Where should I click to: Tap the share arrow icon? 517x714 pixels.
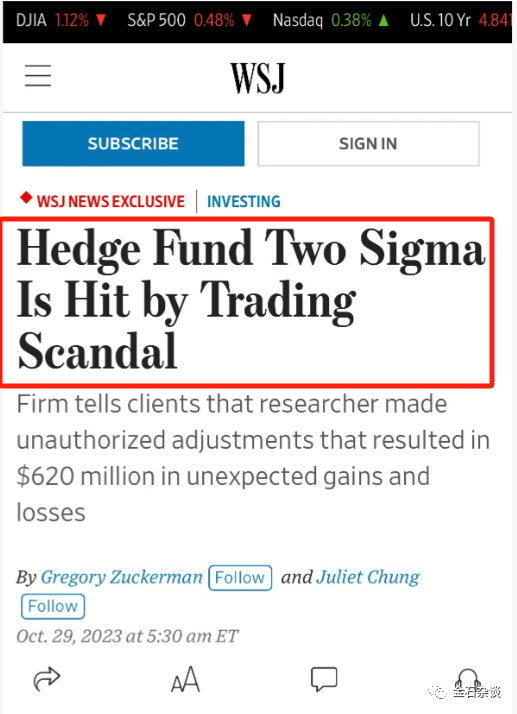[47, 679]
